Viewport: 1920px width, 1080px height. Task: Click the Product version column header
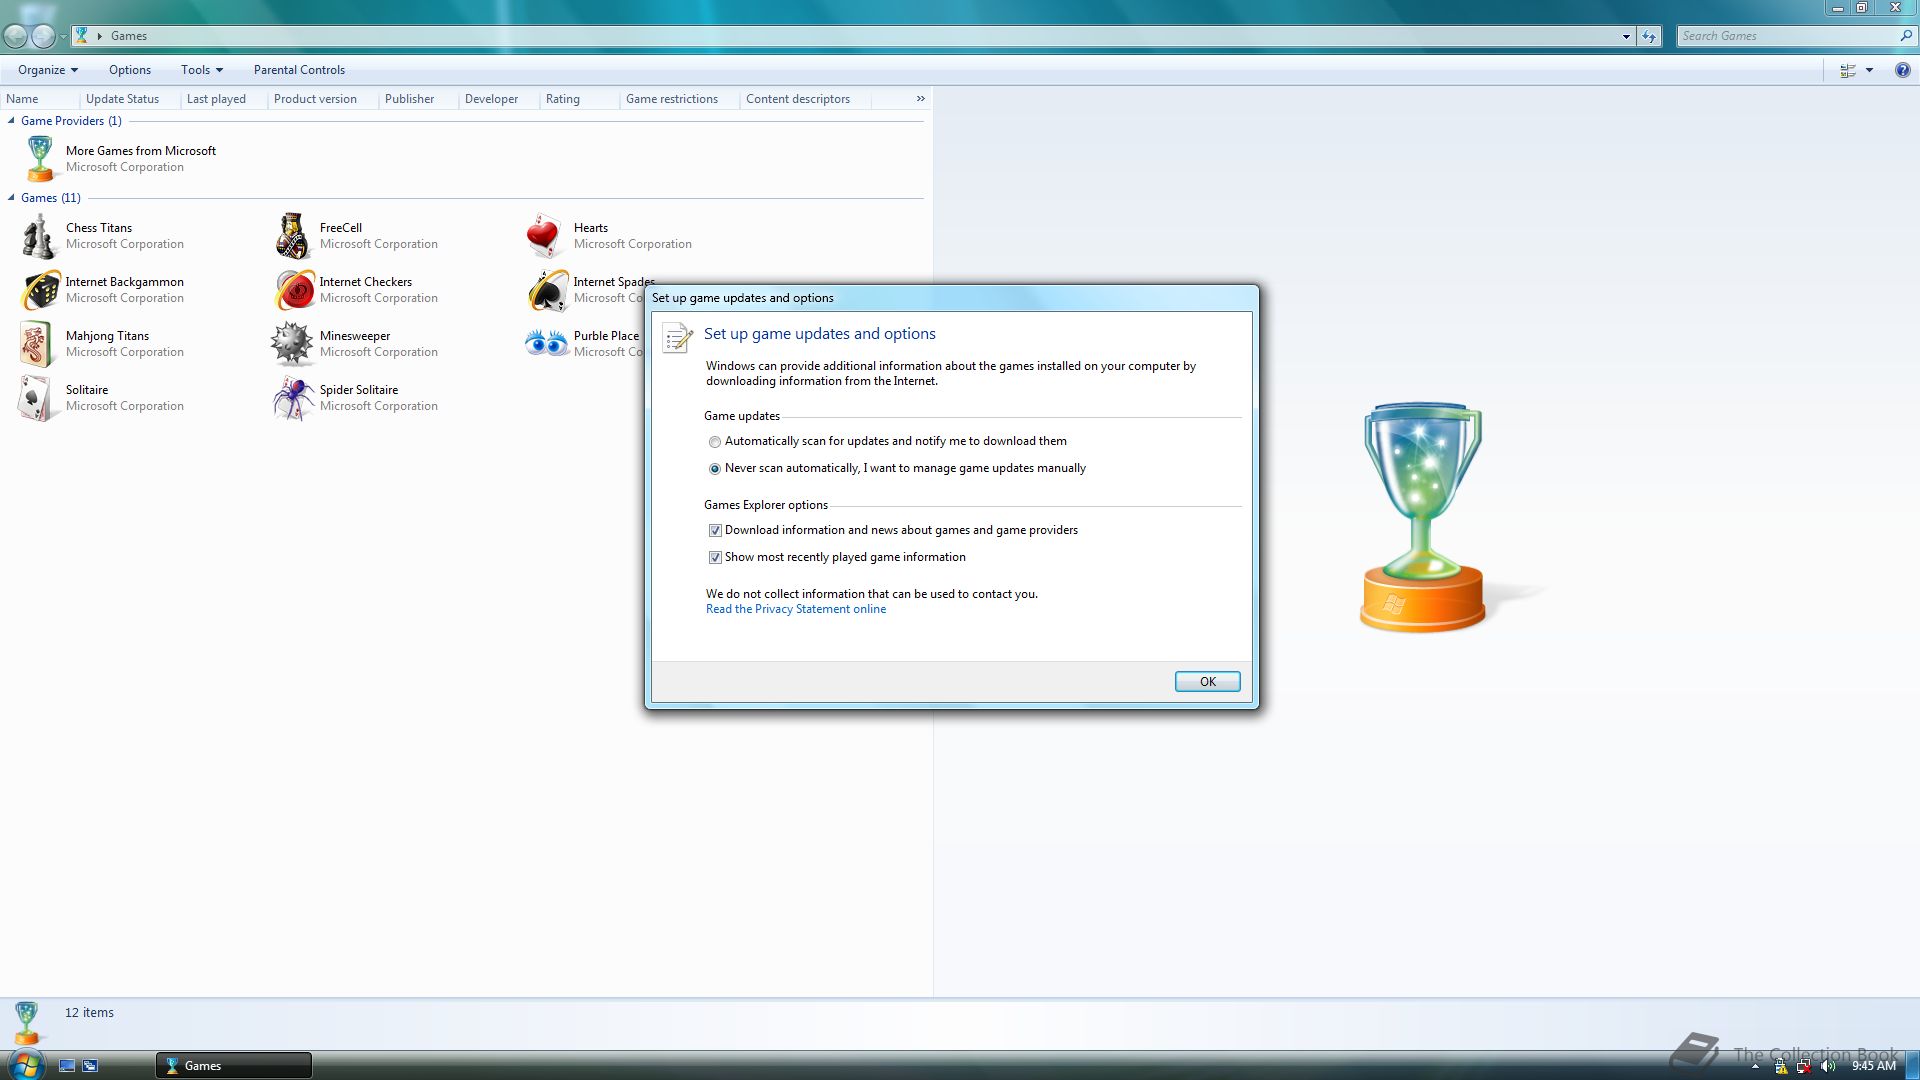pyautogui.click(x=323, y=99)
